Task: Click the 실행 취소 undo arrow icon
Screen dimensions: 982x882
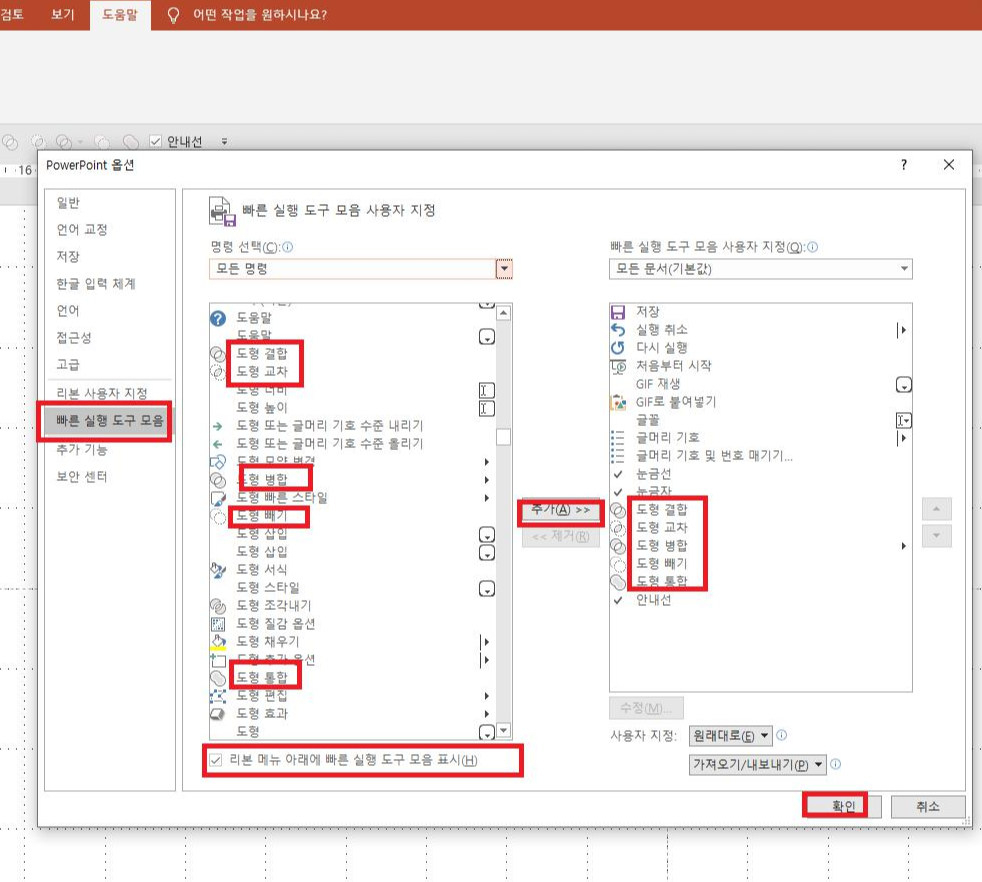Action: (x=618, y=330)
